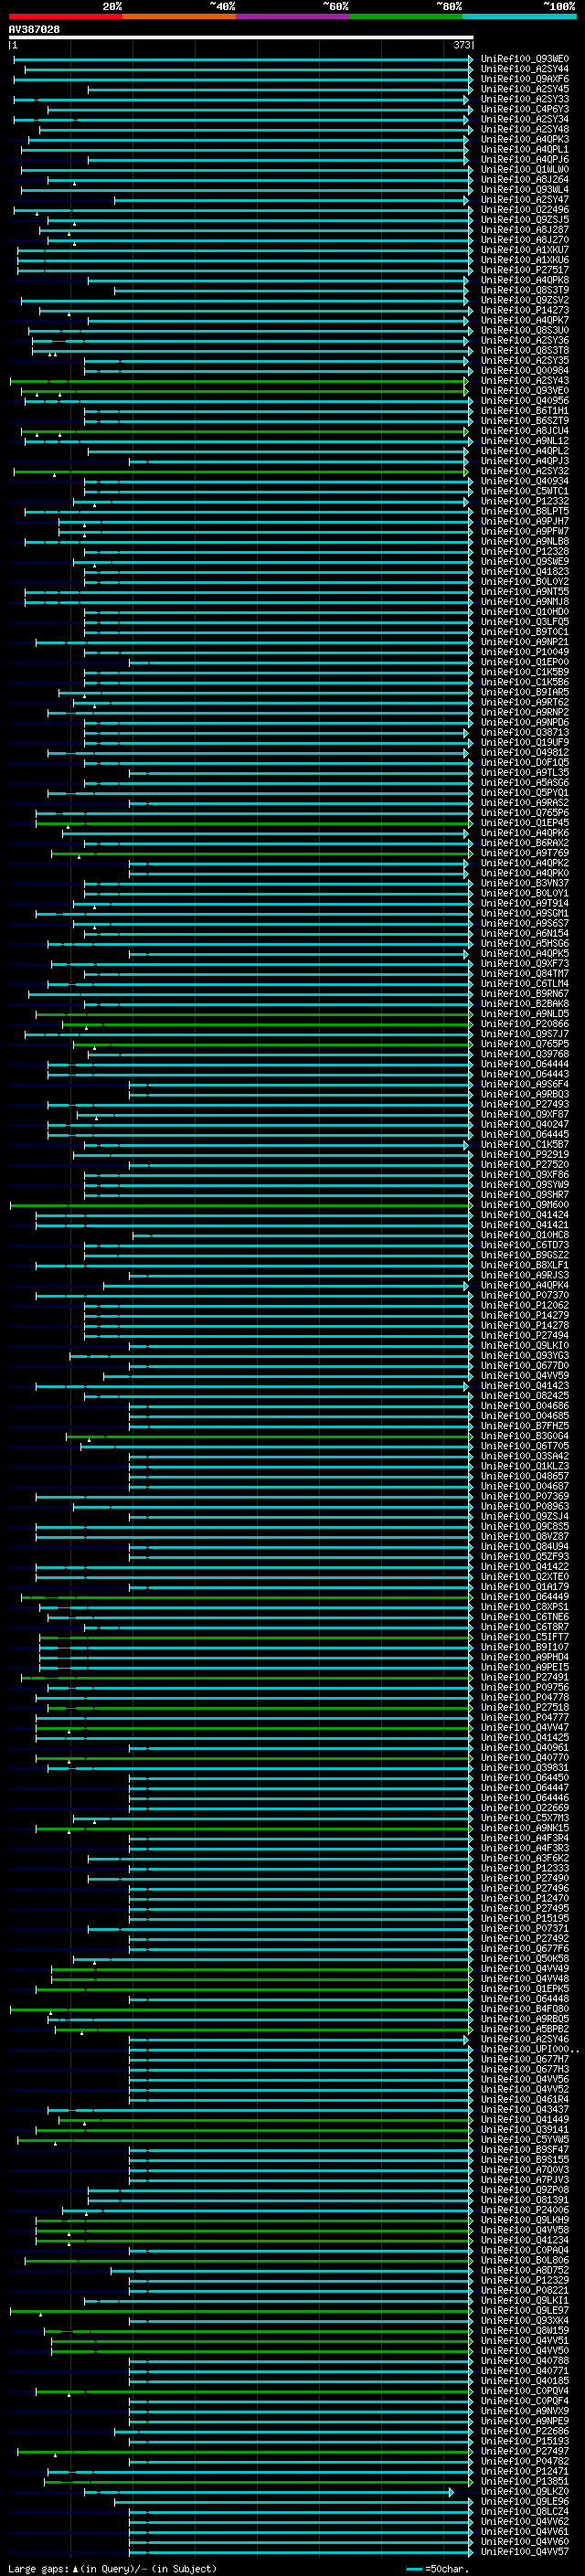
Task: Open hit UniRef100_A2SY44
Action: point(524,69)
